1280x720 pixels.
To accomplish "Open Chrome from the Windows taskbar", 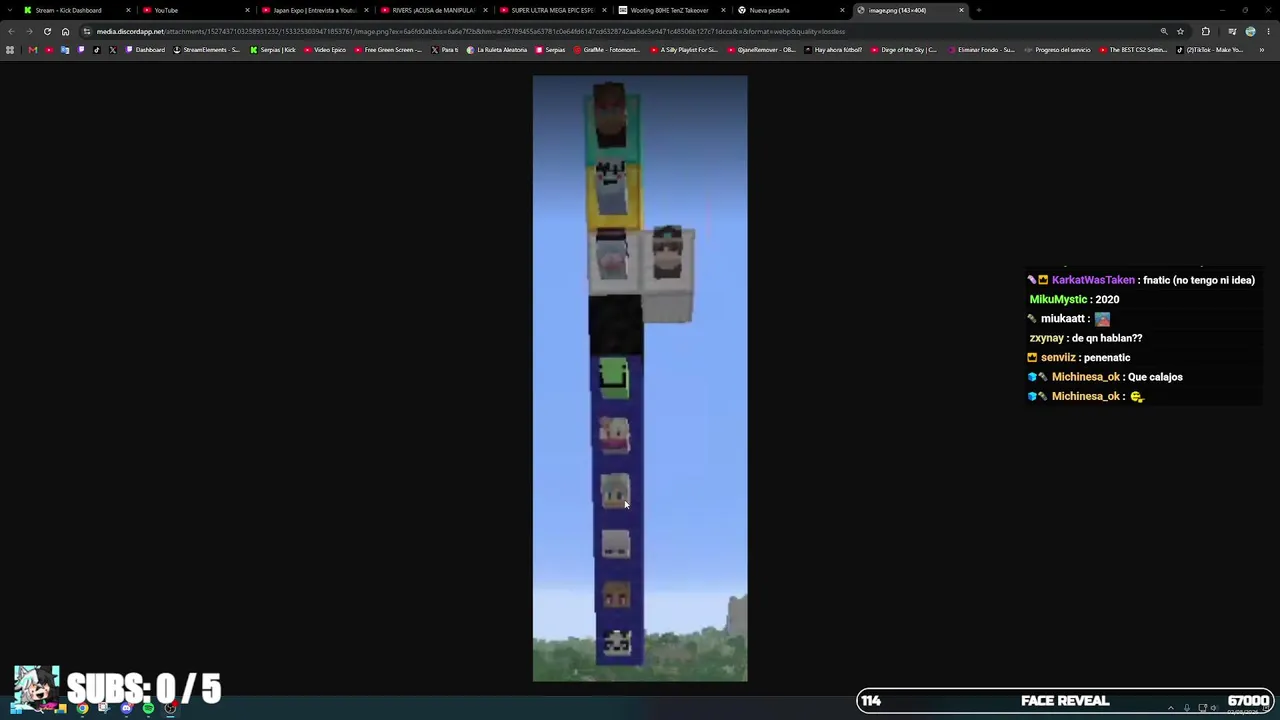I will click(82, 708).
